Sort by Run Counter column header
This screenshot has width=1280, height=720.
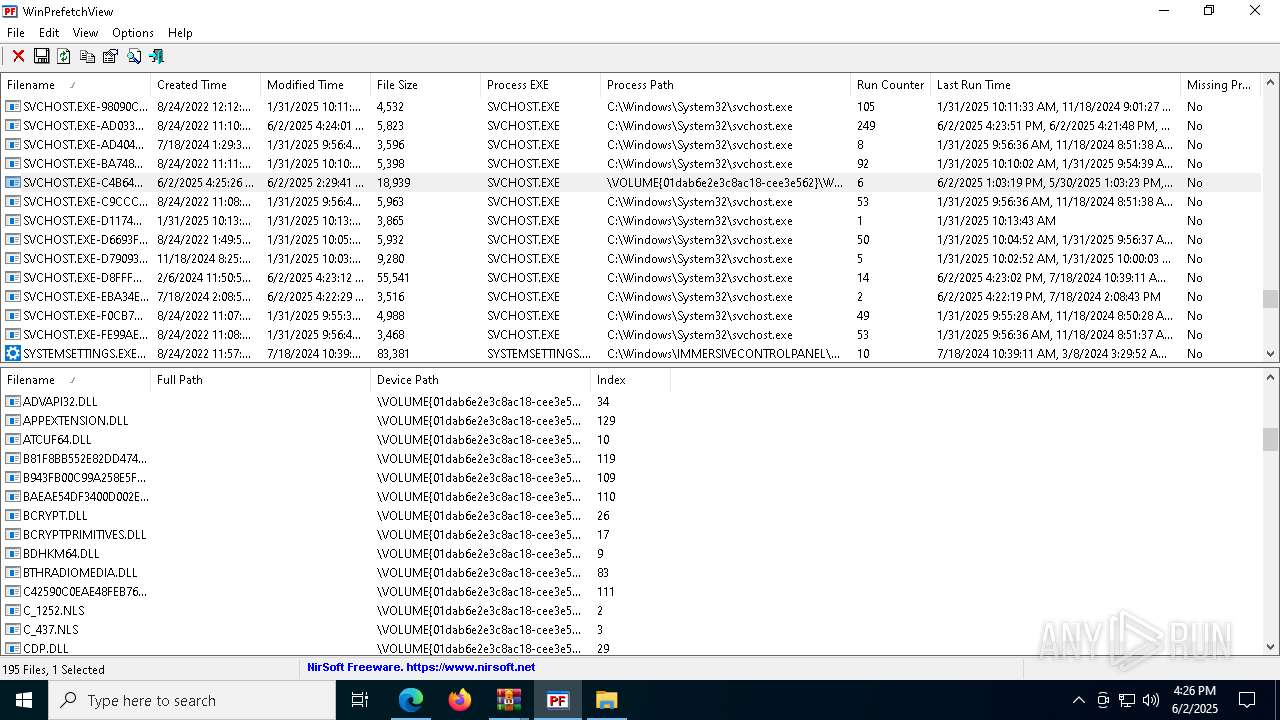pyautogui.click(x=890, y=85)
